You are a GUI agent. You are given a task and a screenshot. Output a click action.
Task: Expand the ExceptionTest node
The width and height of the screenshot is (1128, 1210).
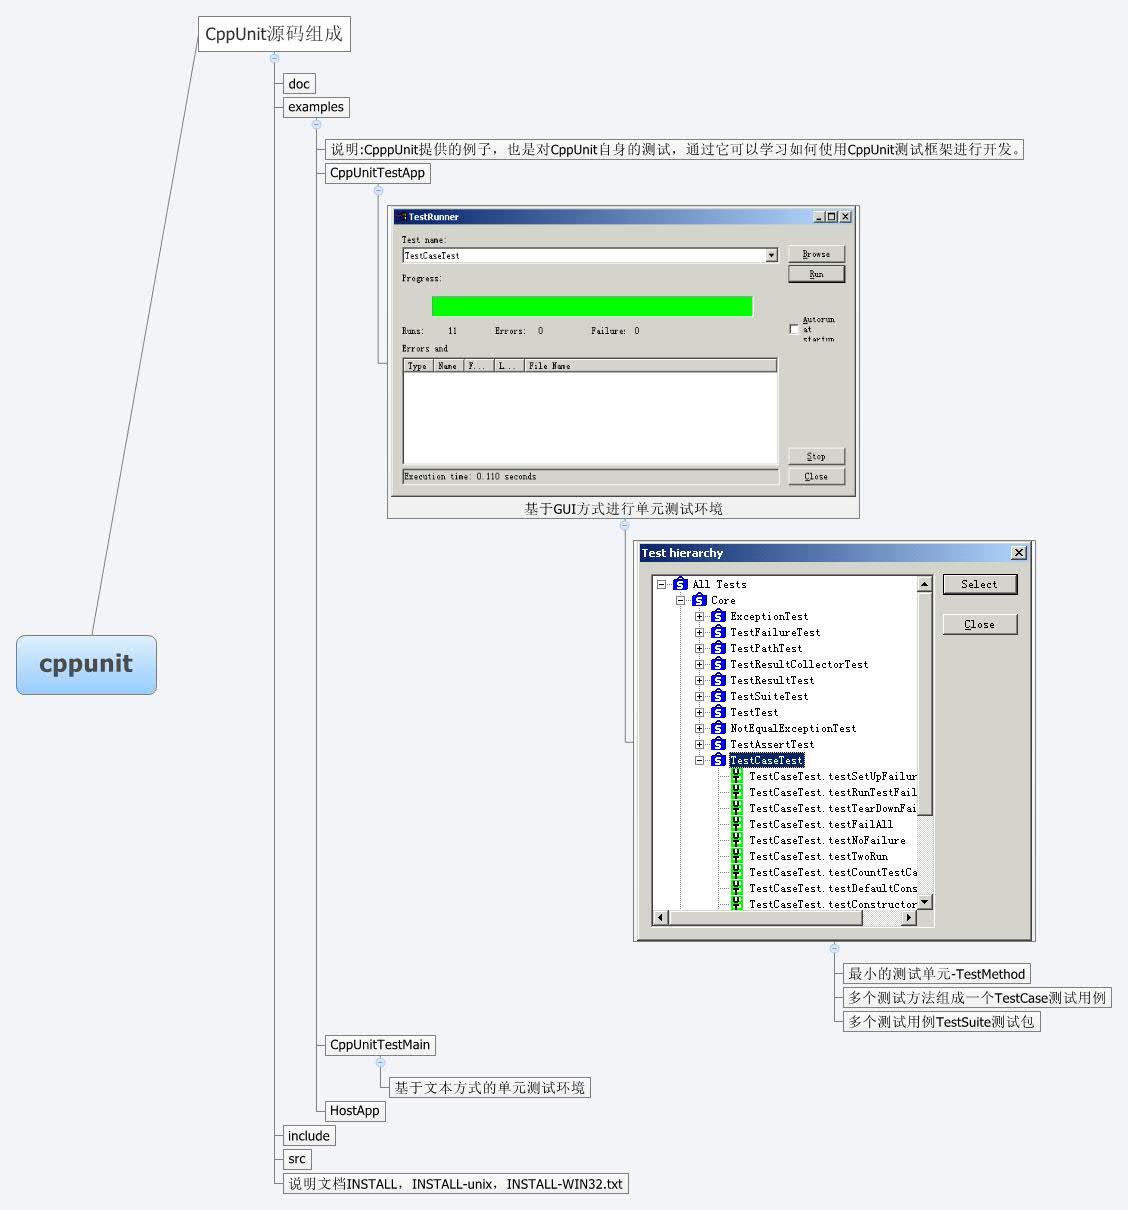pos(699,616)
